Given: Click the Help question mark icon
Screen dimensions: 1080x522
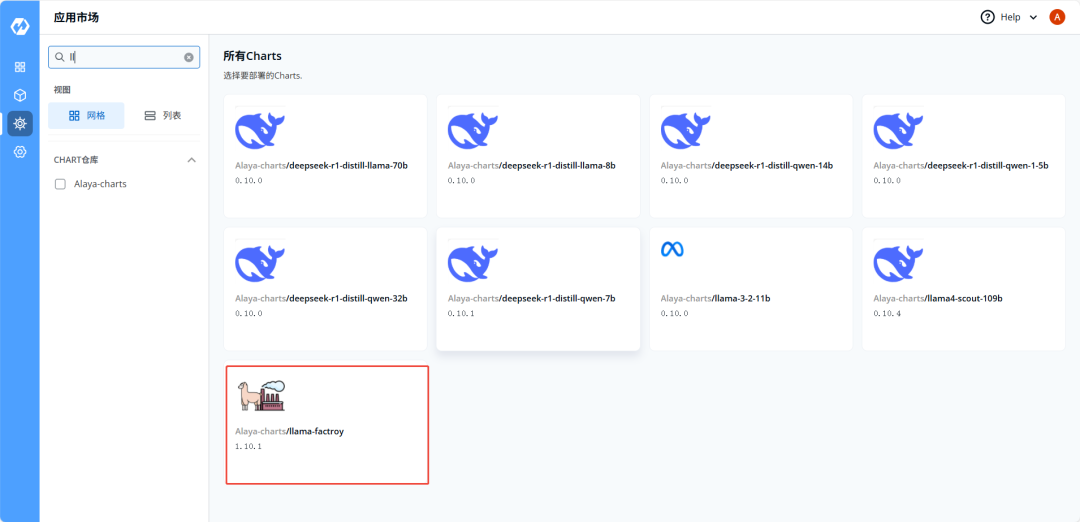Looking at the screenshot, I should pyautogui.click(x=988, y=17).
